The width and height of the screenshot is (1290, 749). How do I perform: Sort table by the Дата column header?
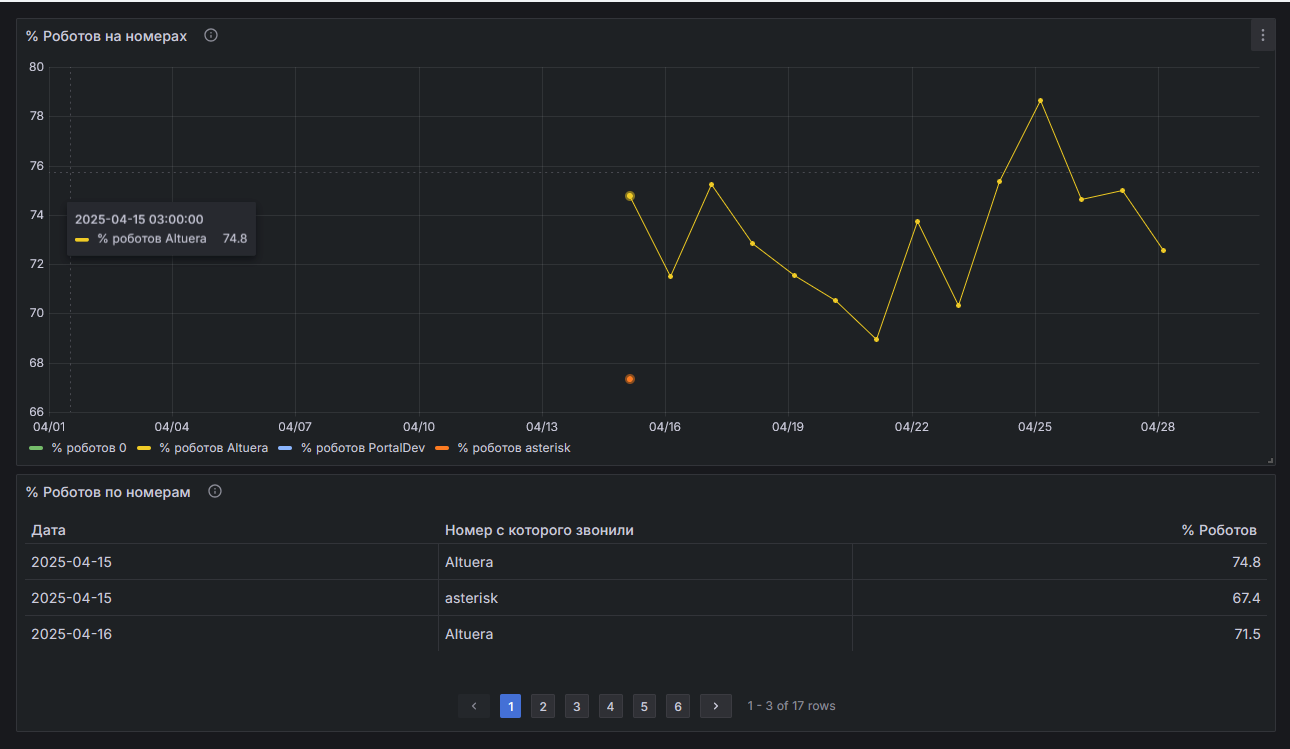(x=49, y=530)
